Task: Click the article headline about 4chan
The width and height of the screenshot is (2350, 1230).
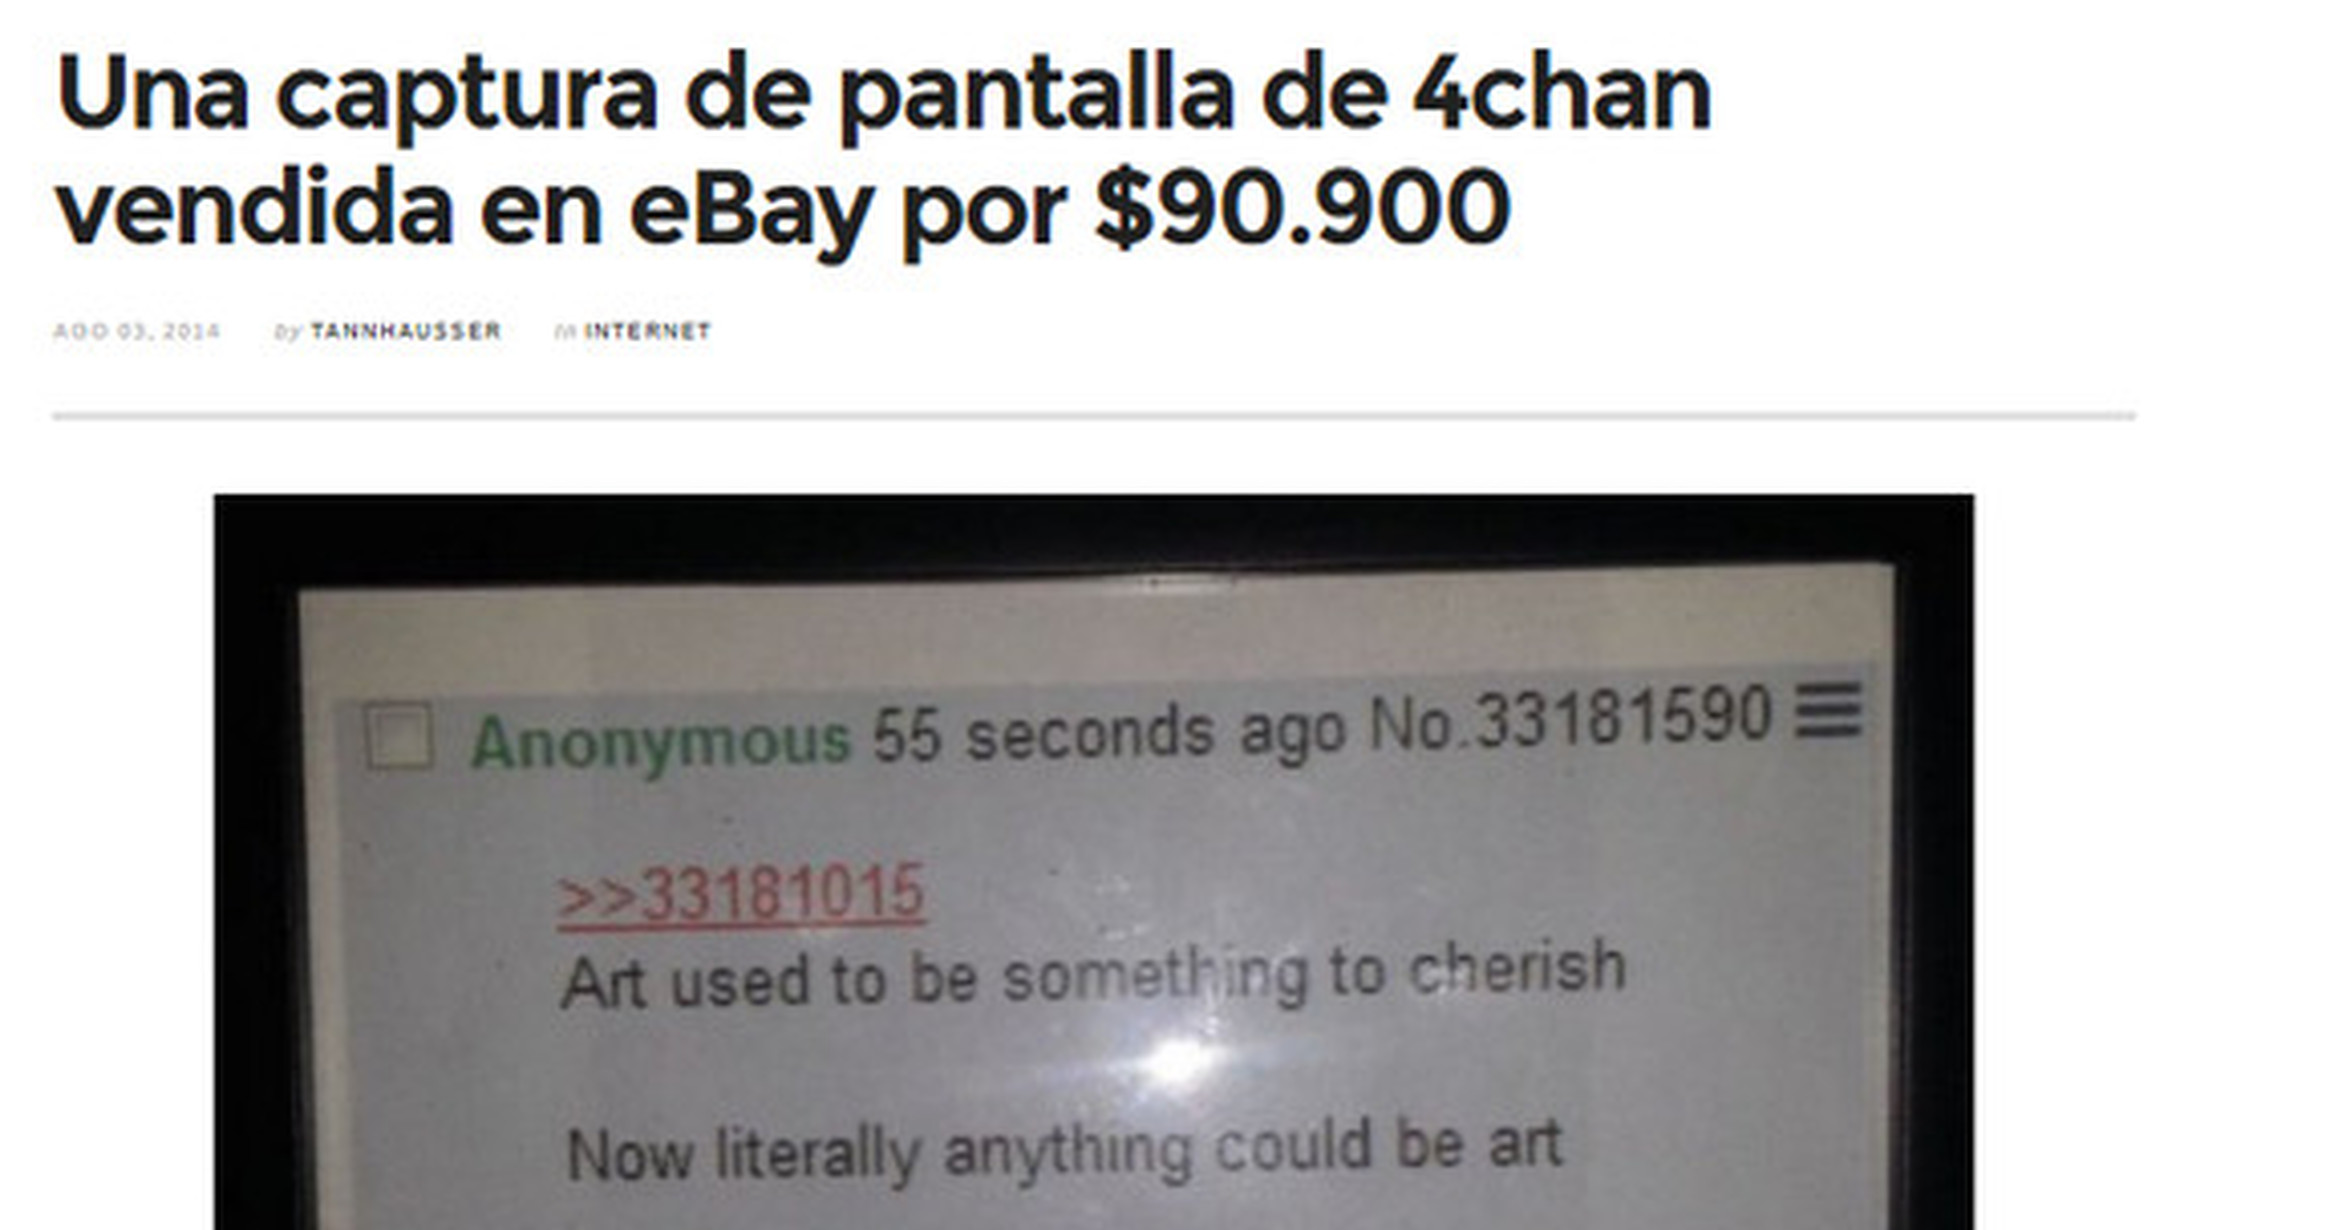Action: click(883, 150)
